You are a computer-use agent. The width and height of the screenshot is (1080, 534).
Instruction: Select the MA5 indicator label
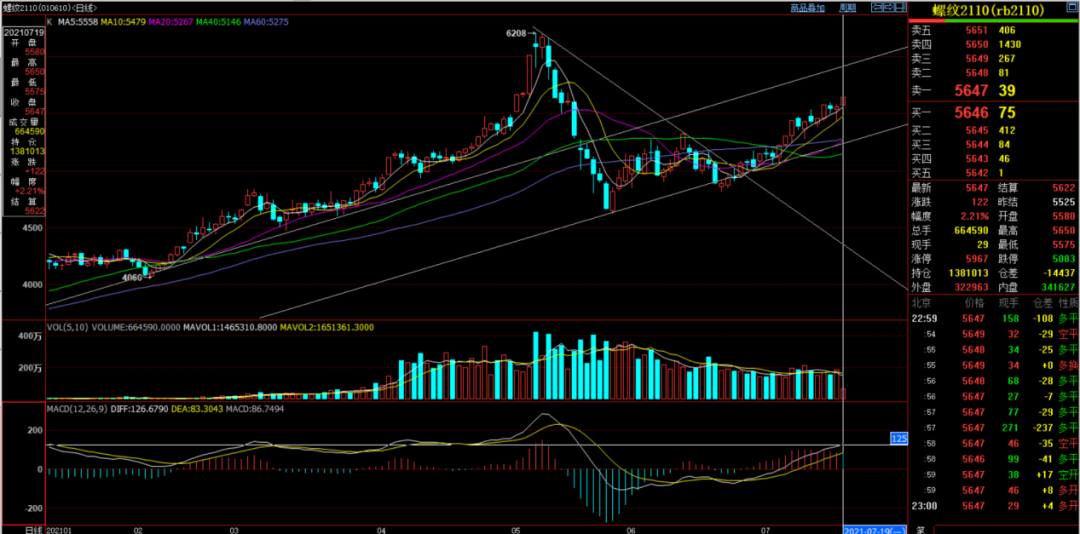(x=79, y=21)
